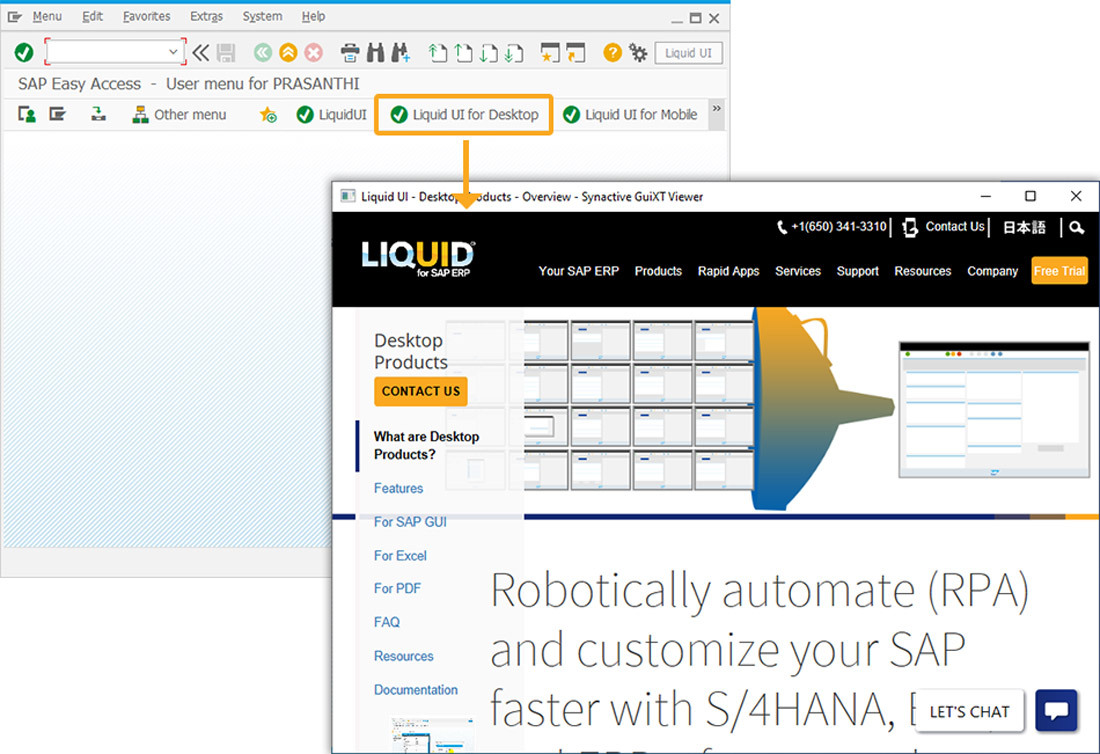This screenshot has height=754, width=1100.
Task: Open the Features sidebar link
Action: [x=398, y=488]
